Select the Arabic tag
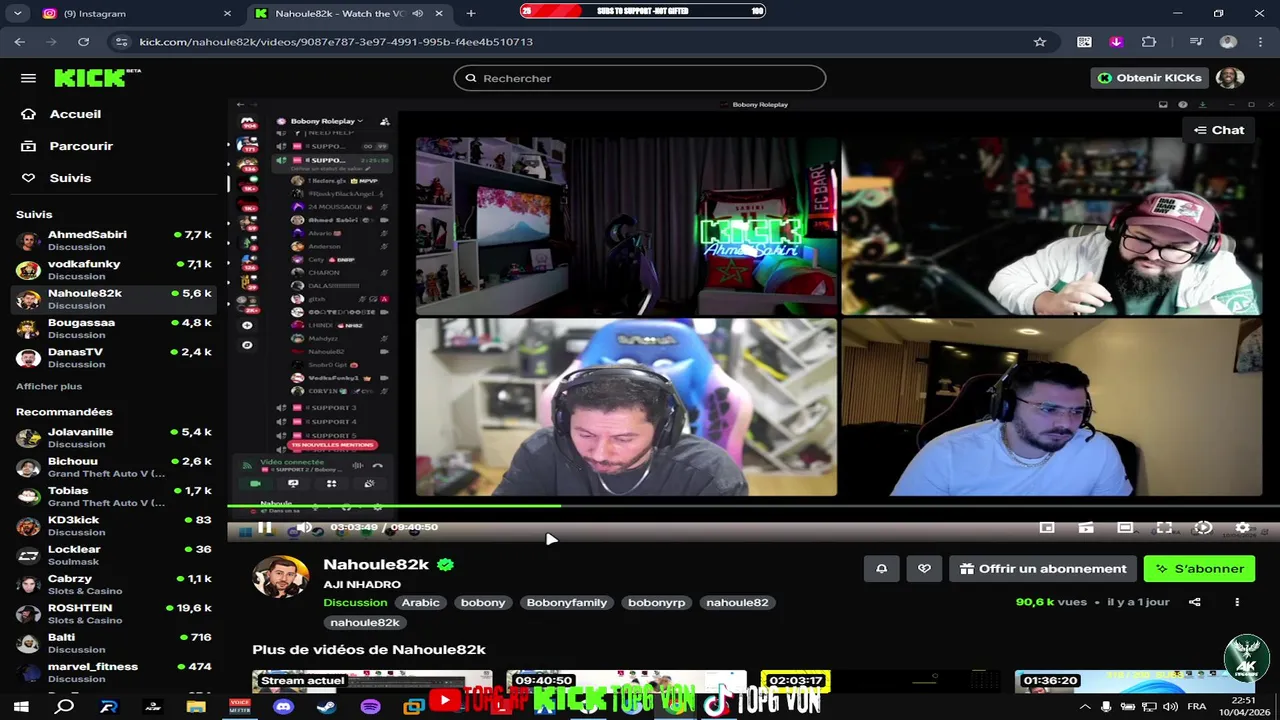The width and height of the screenshot is (1280, 720). click(x=420, y=602)
